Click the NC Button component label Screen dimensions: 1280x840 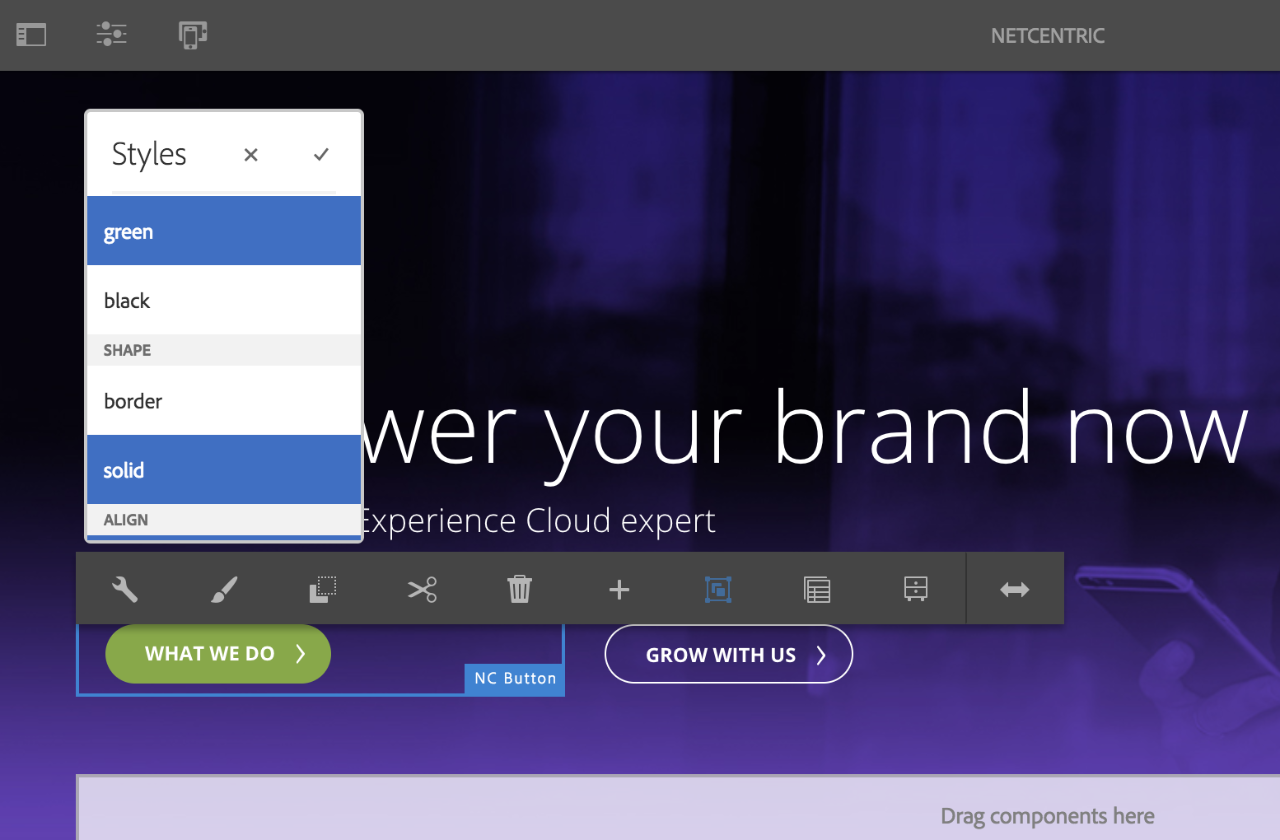[515, 678]
